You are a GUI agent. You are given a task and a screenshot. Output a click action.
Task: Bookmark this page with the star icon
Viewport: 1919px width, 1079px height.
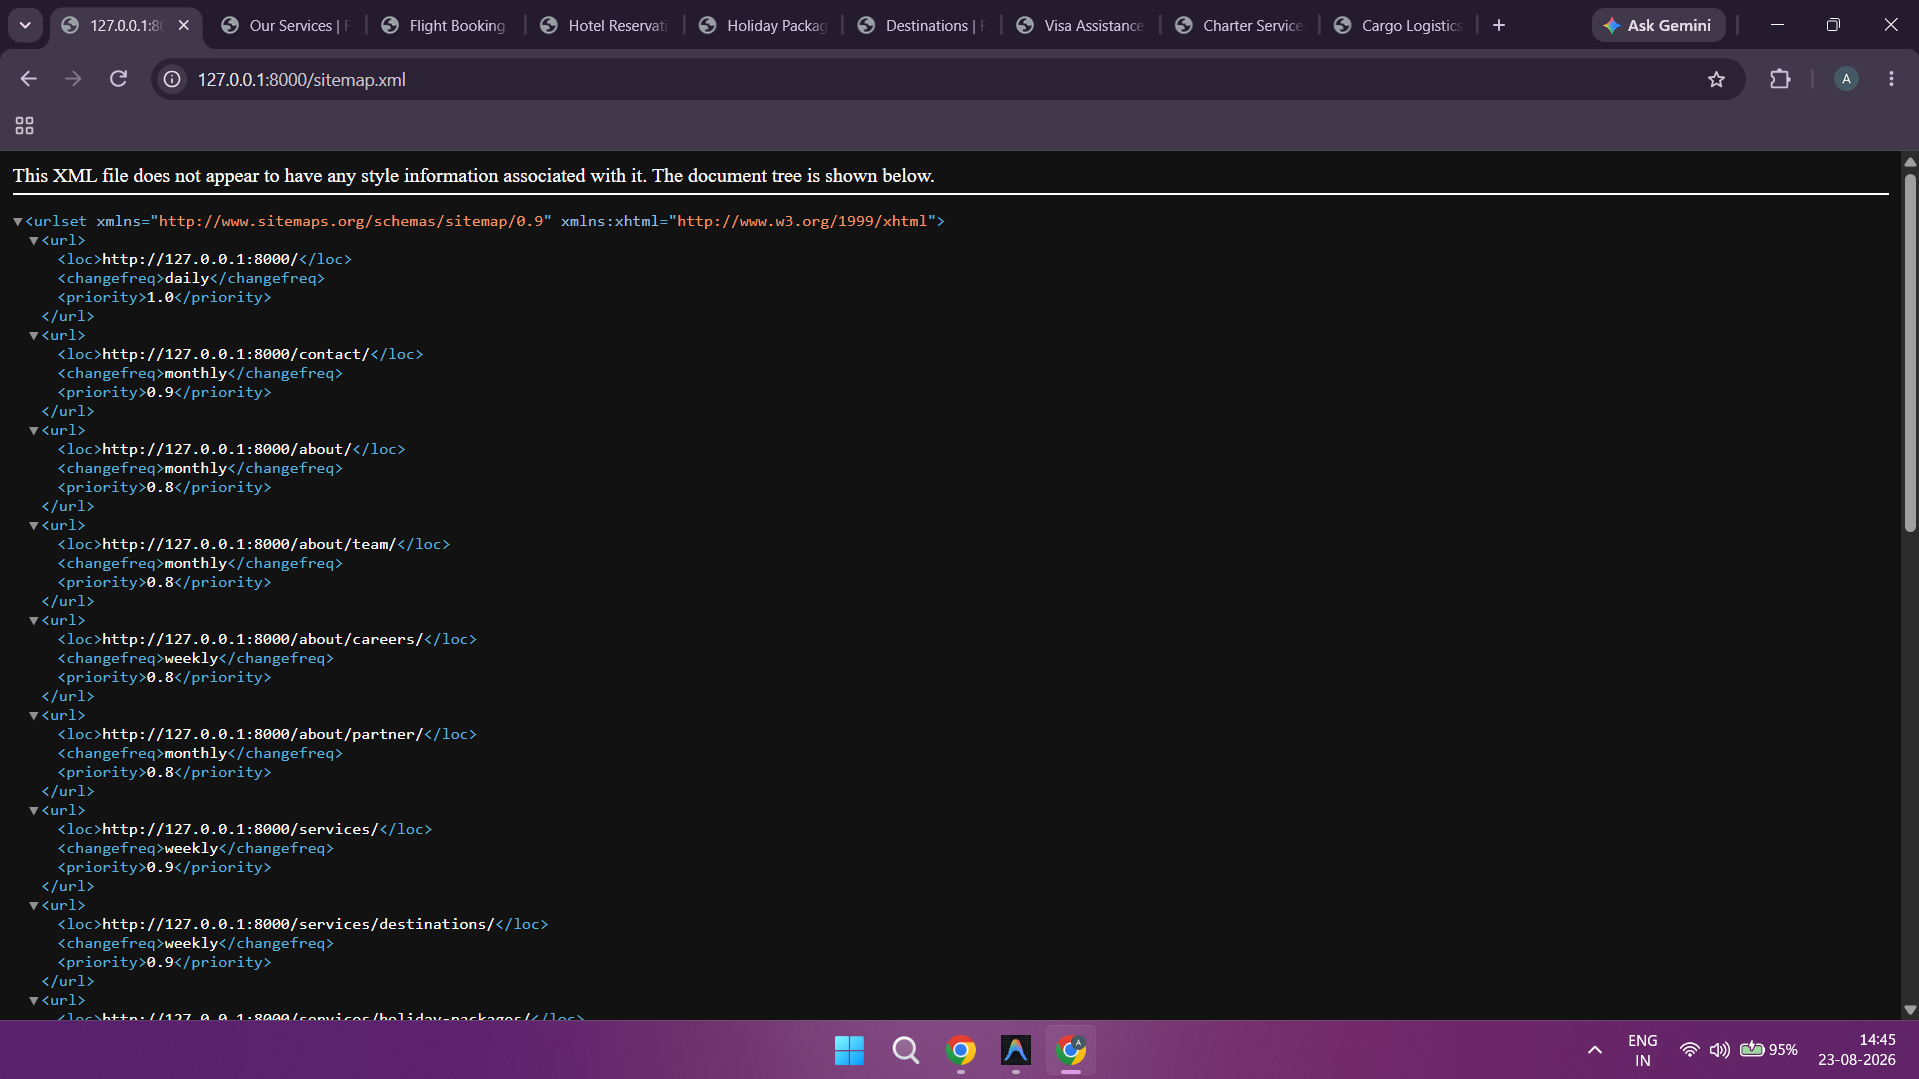(1716, 79)
